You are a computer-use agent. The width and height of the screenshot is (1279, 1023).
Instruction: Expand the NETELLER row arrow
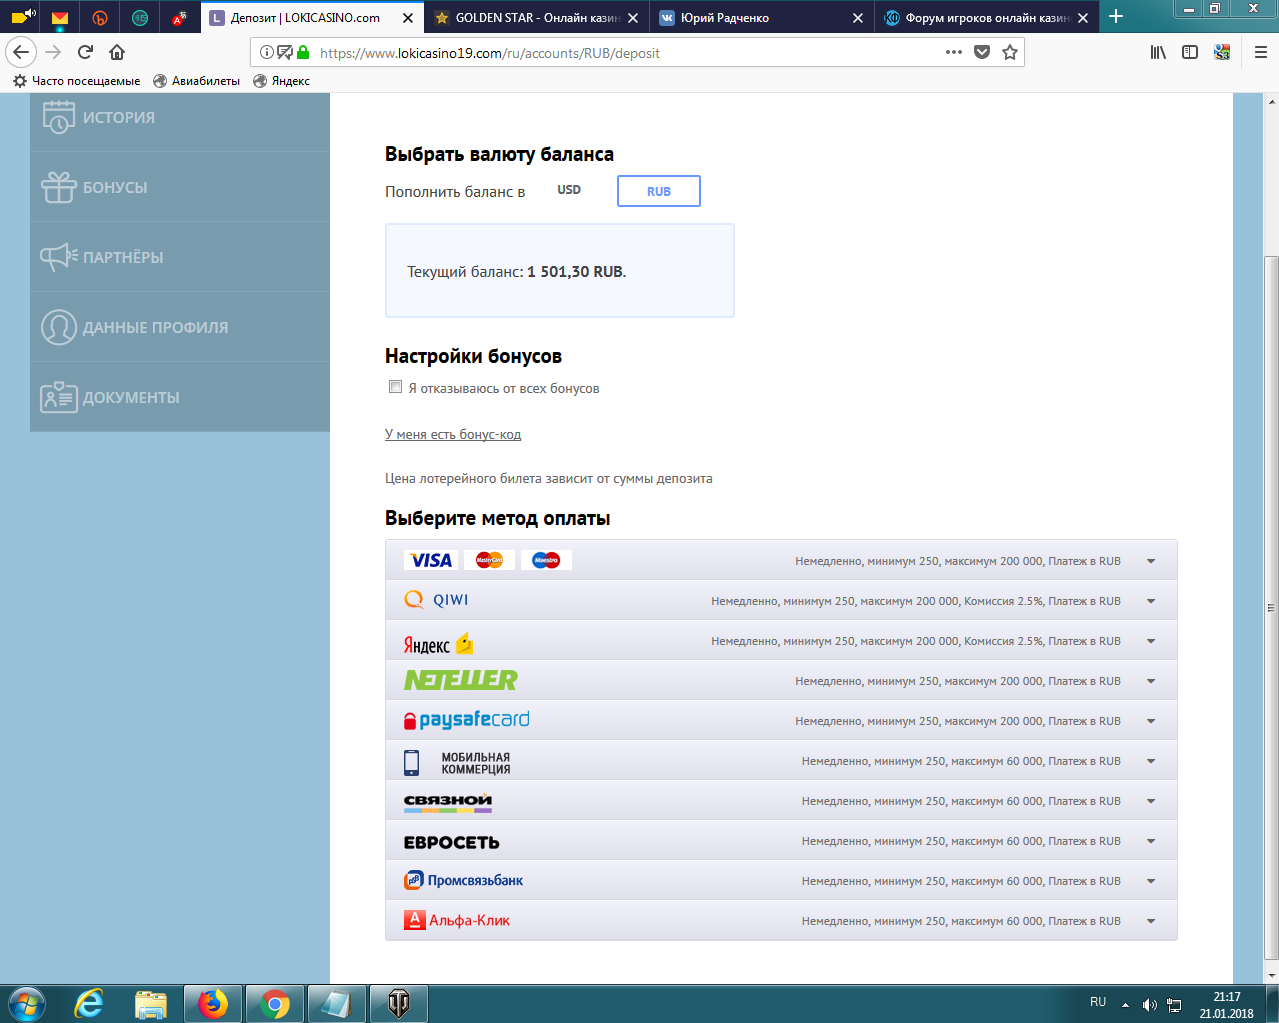click(x=1151, y=681)
